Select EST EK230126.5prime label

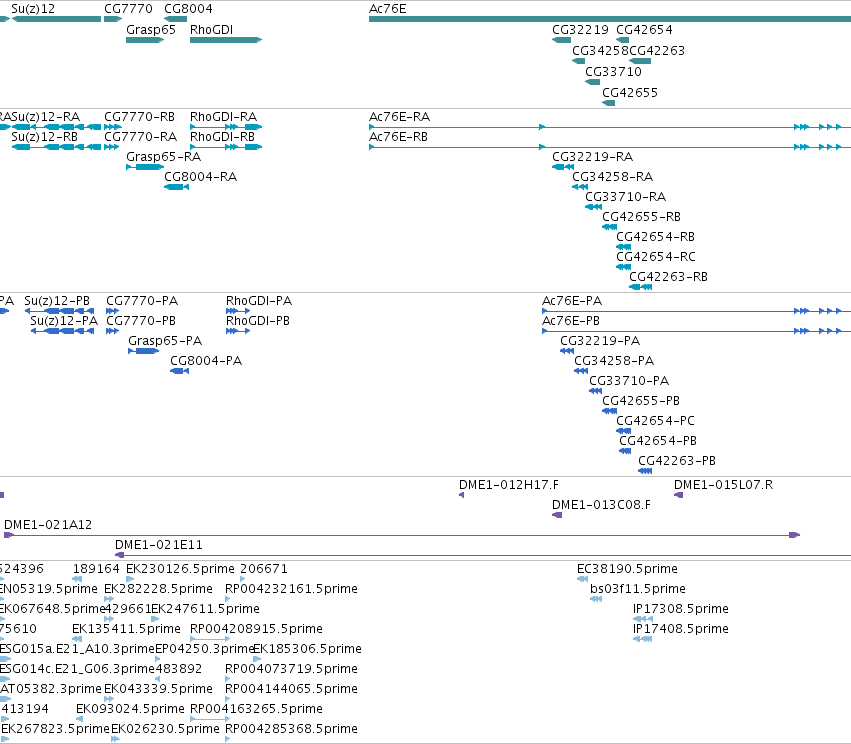pyautogui.click(x=180, y=569)
